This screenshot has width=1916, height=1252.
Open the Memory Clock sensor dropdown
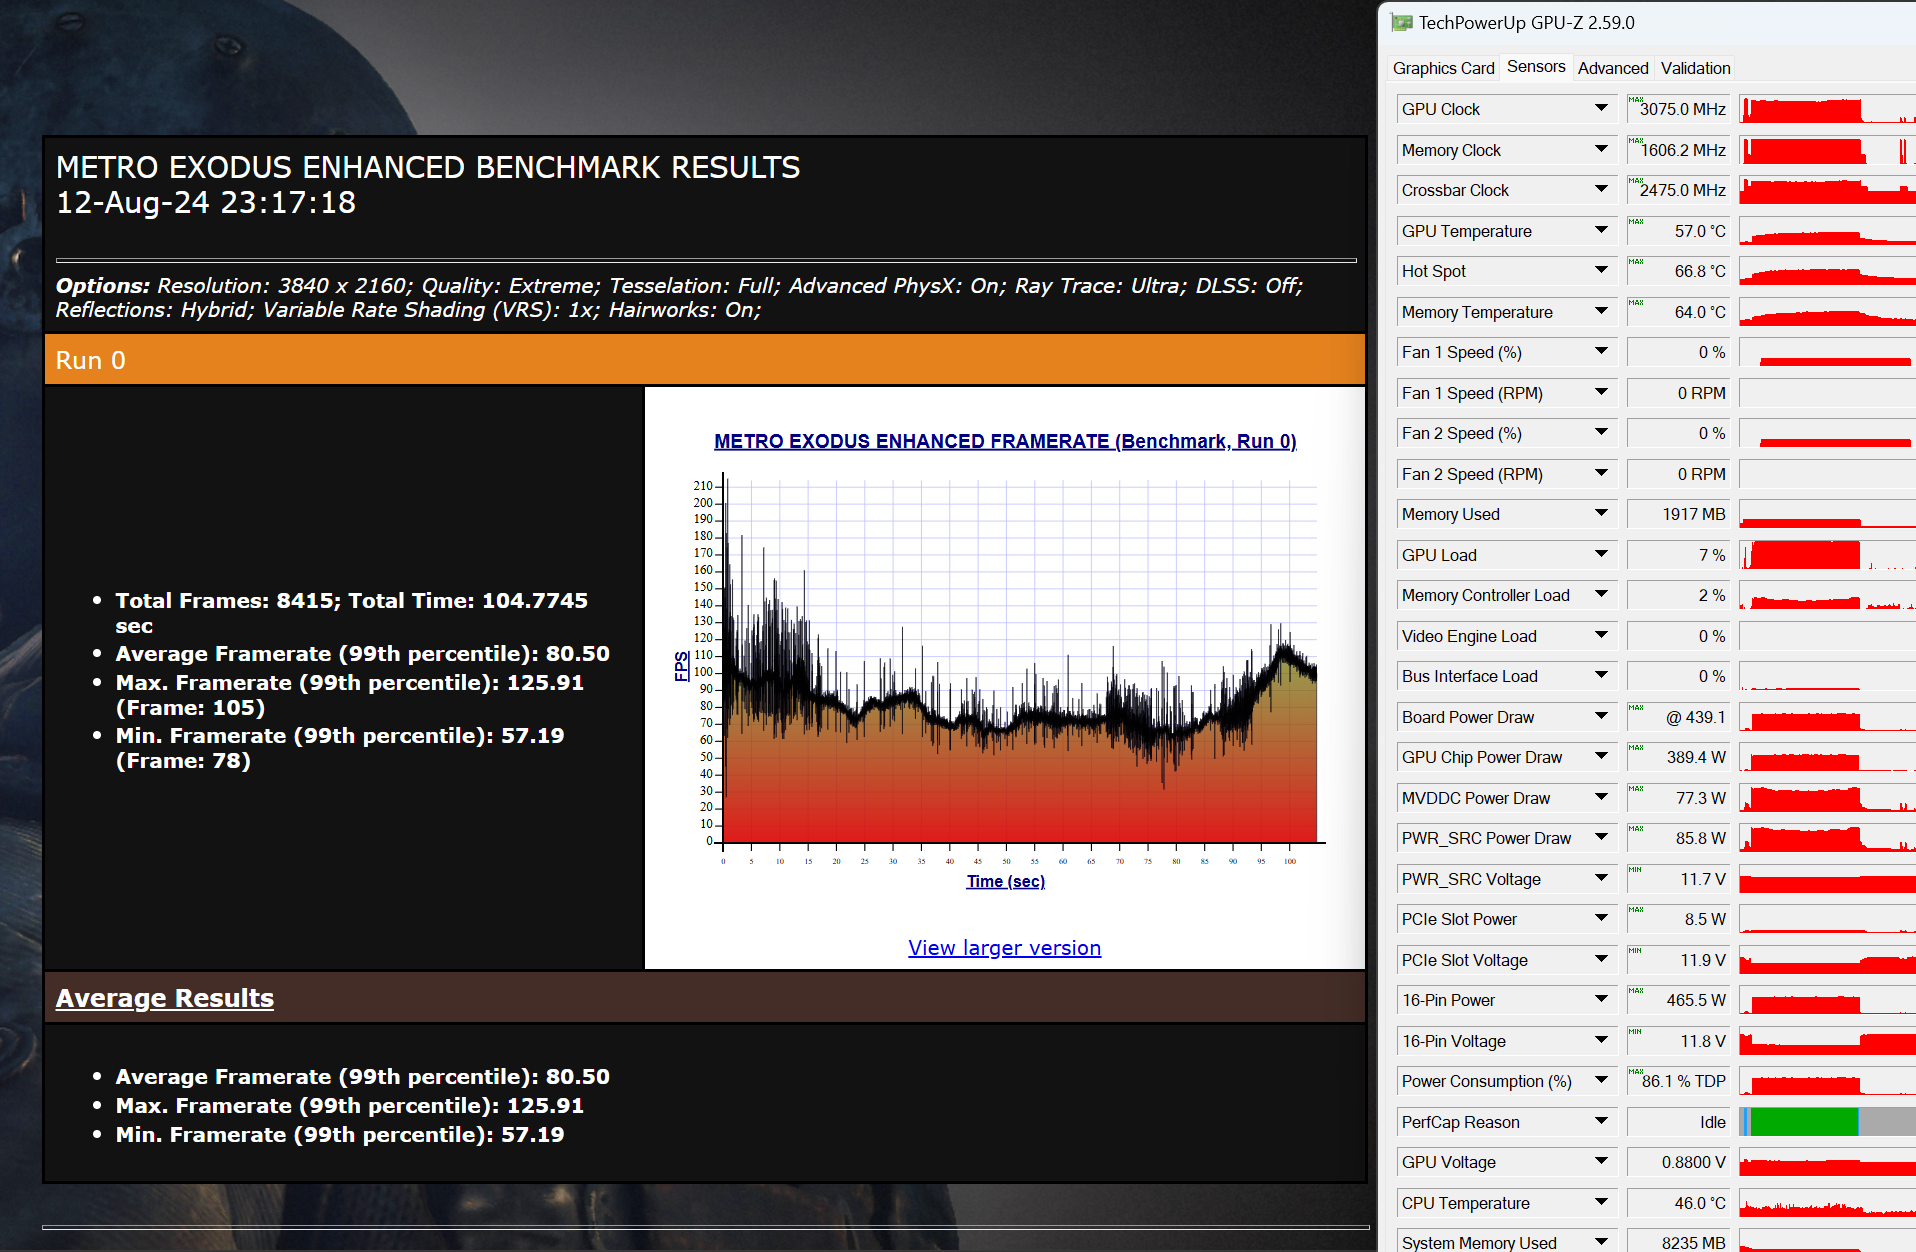(x=1601, y=150)
